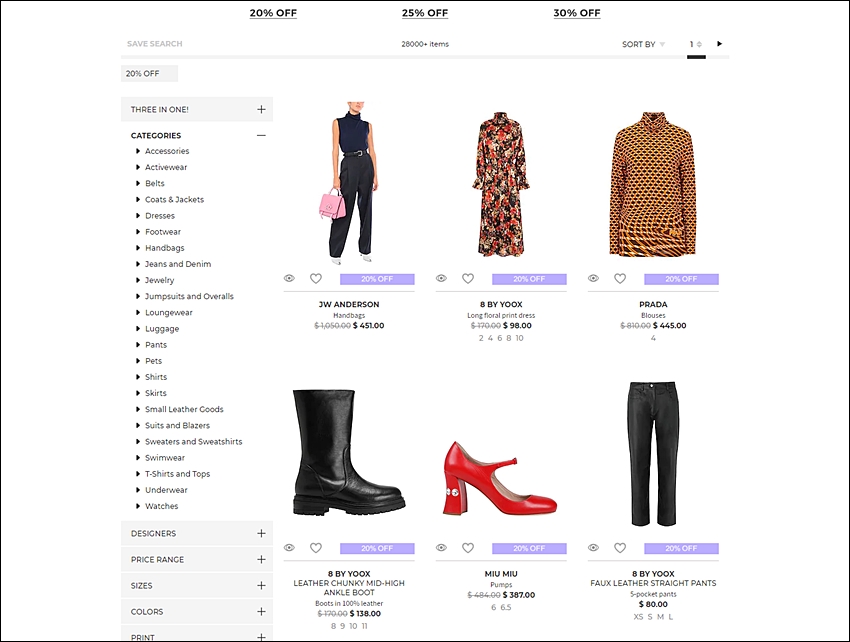This screenshot has height=642, width=850.
Task: Add Miu Miu pumps to wishlist
Action: [468, 548]
